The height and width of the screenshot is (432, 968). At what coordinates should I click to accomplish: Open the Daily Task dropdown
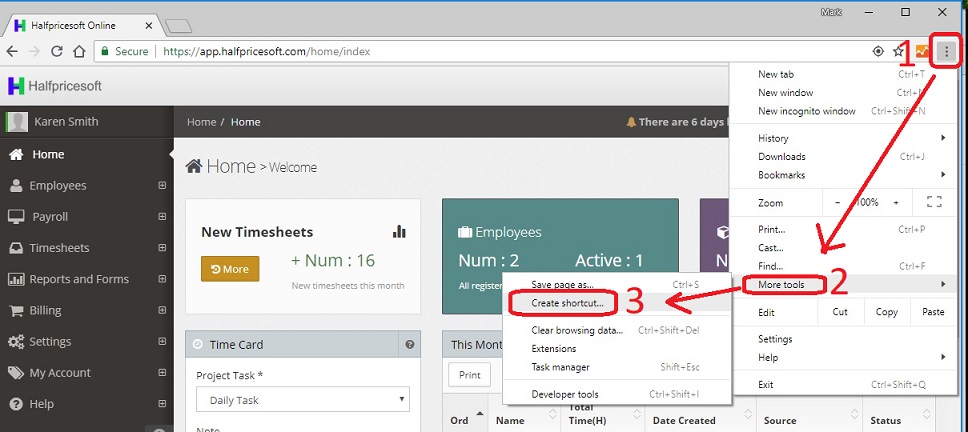tap(303, 399)
